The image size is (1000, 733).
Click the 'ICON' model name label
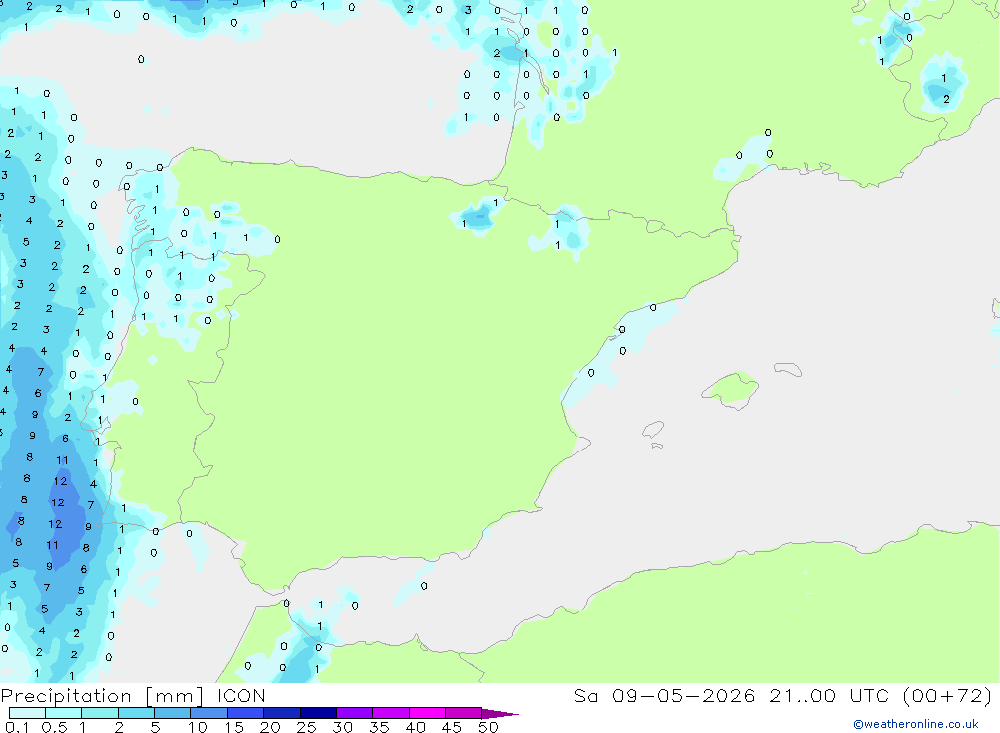(241, 696)
